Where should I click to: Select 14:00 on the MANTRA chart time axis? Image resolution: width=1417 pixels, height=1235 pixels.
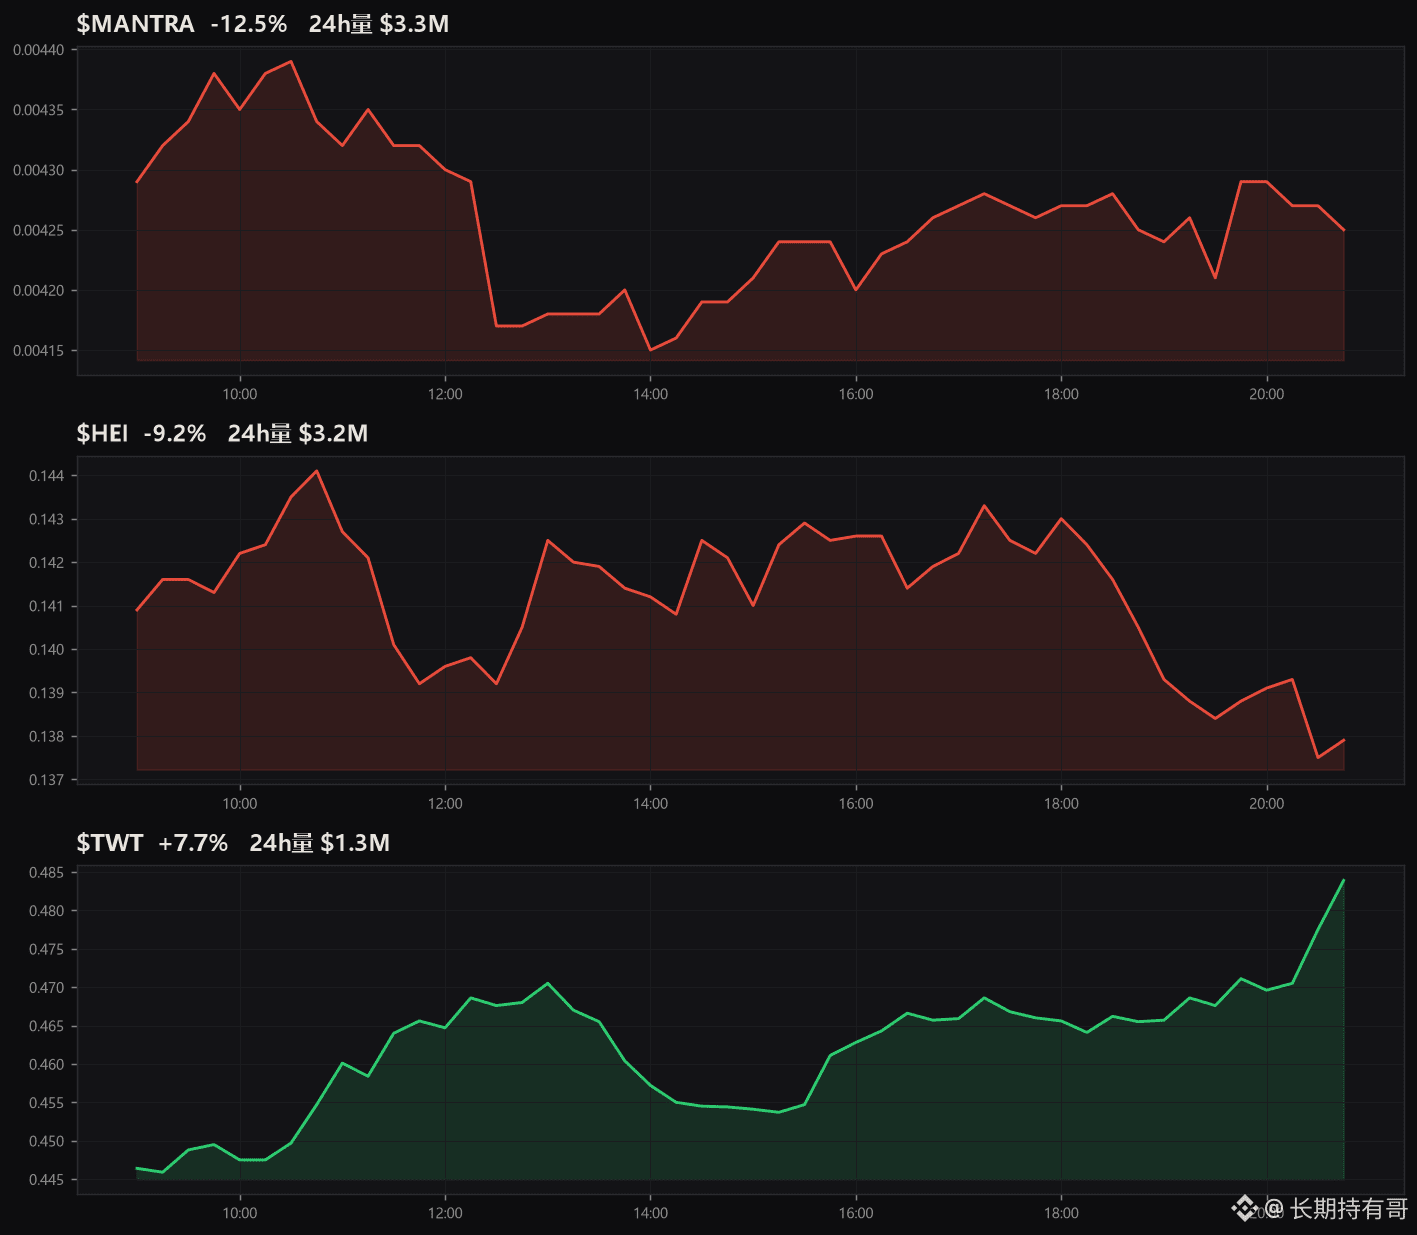(x=651, y=394)
